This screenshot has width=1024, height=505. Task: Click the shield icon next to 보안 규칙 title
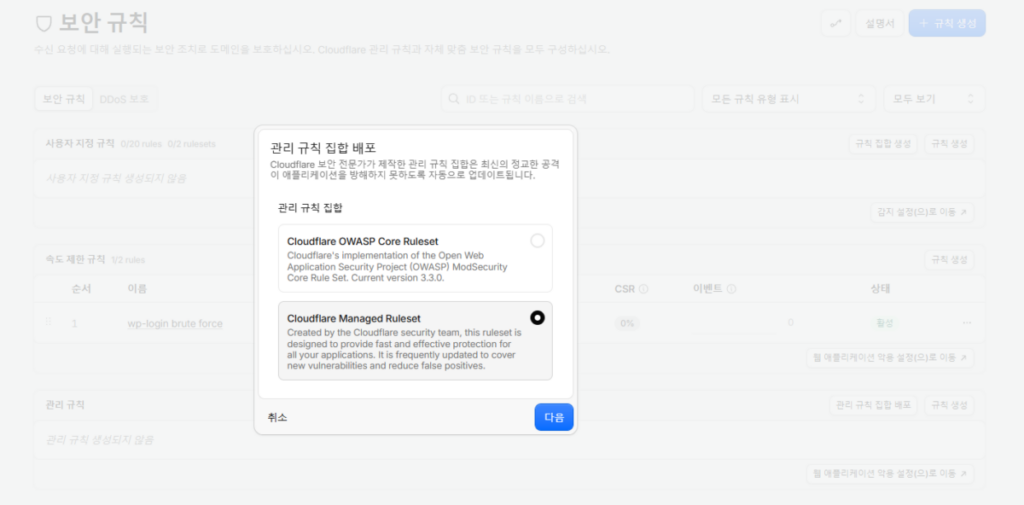tap(44, 24)
